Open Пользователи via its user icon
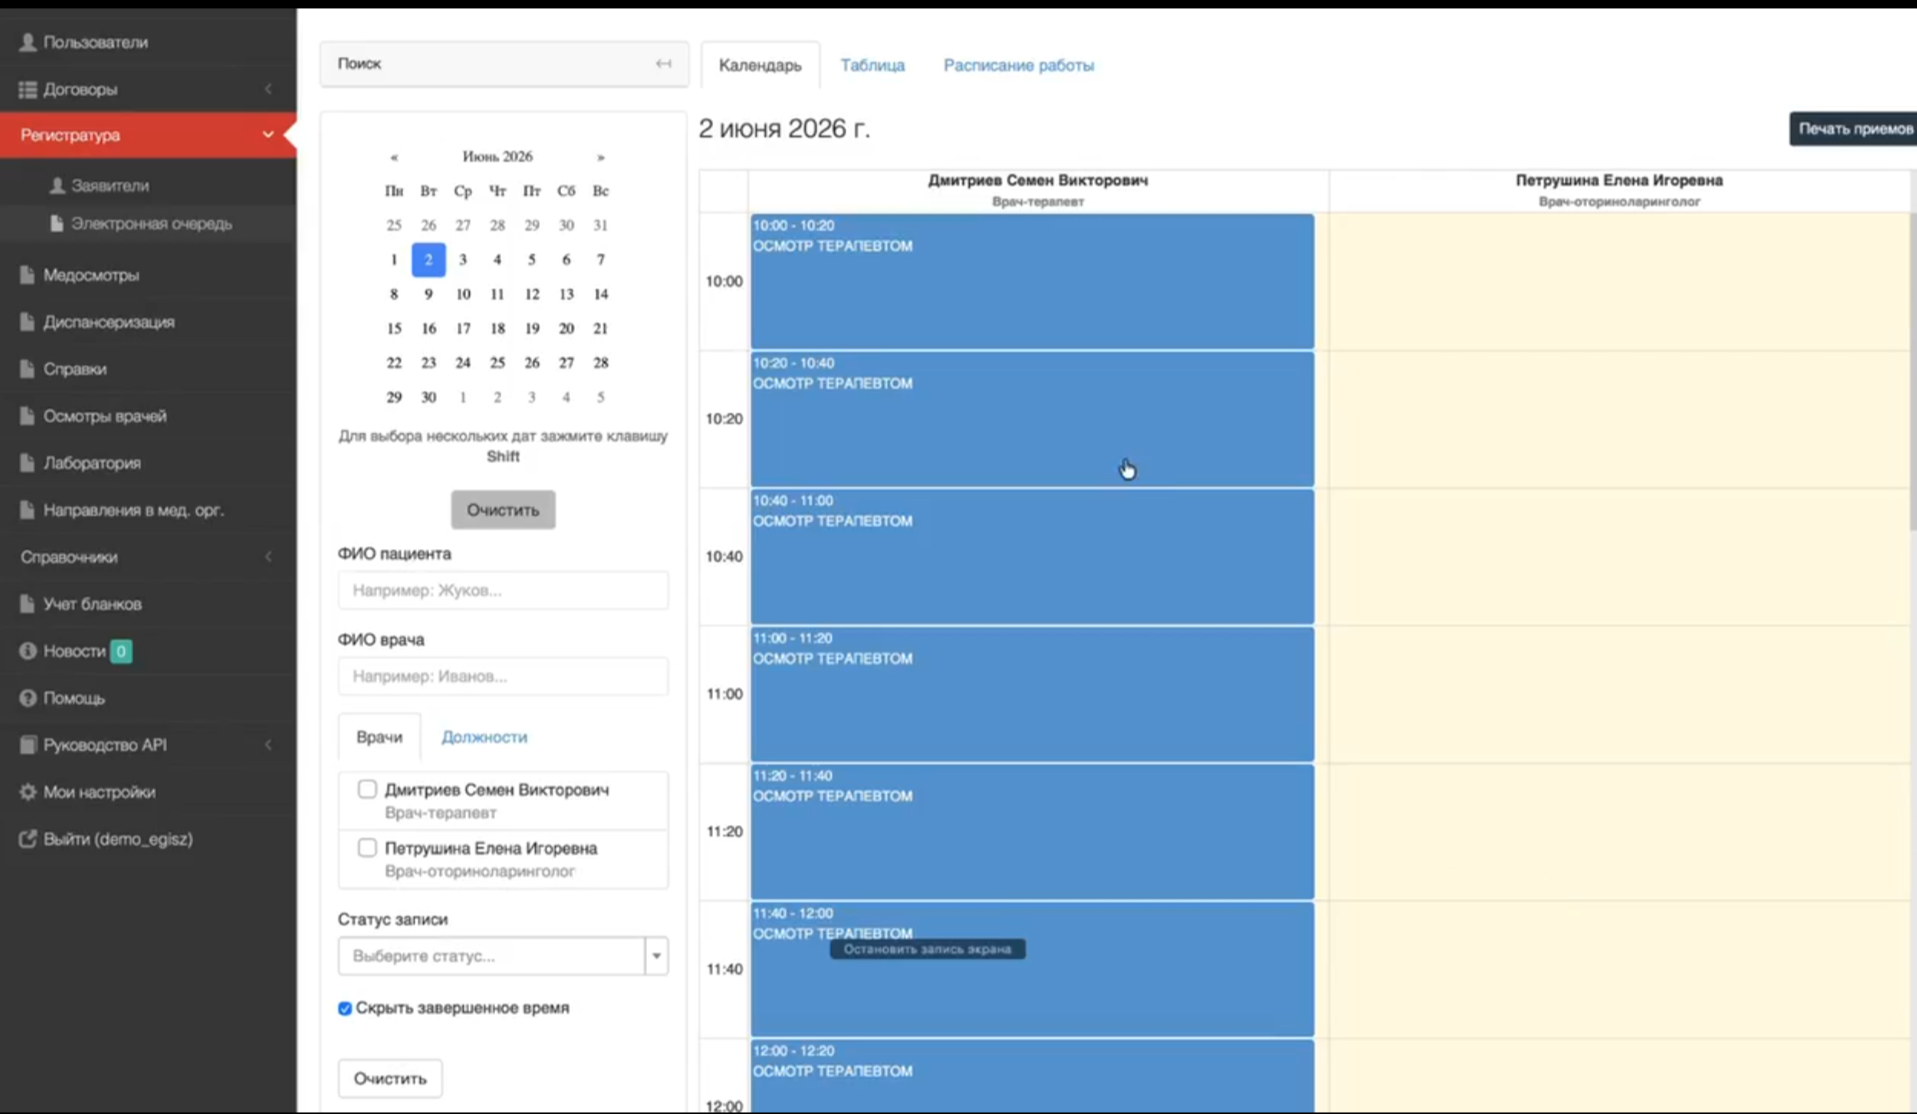1917x1114 pixels. [28, 42]
